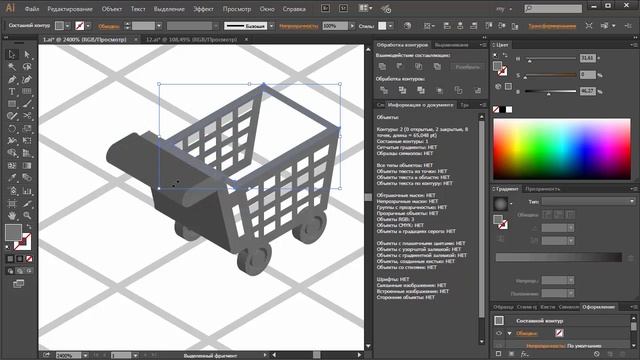
Task: Open the Редактирование menu
Action: point(70,9)
